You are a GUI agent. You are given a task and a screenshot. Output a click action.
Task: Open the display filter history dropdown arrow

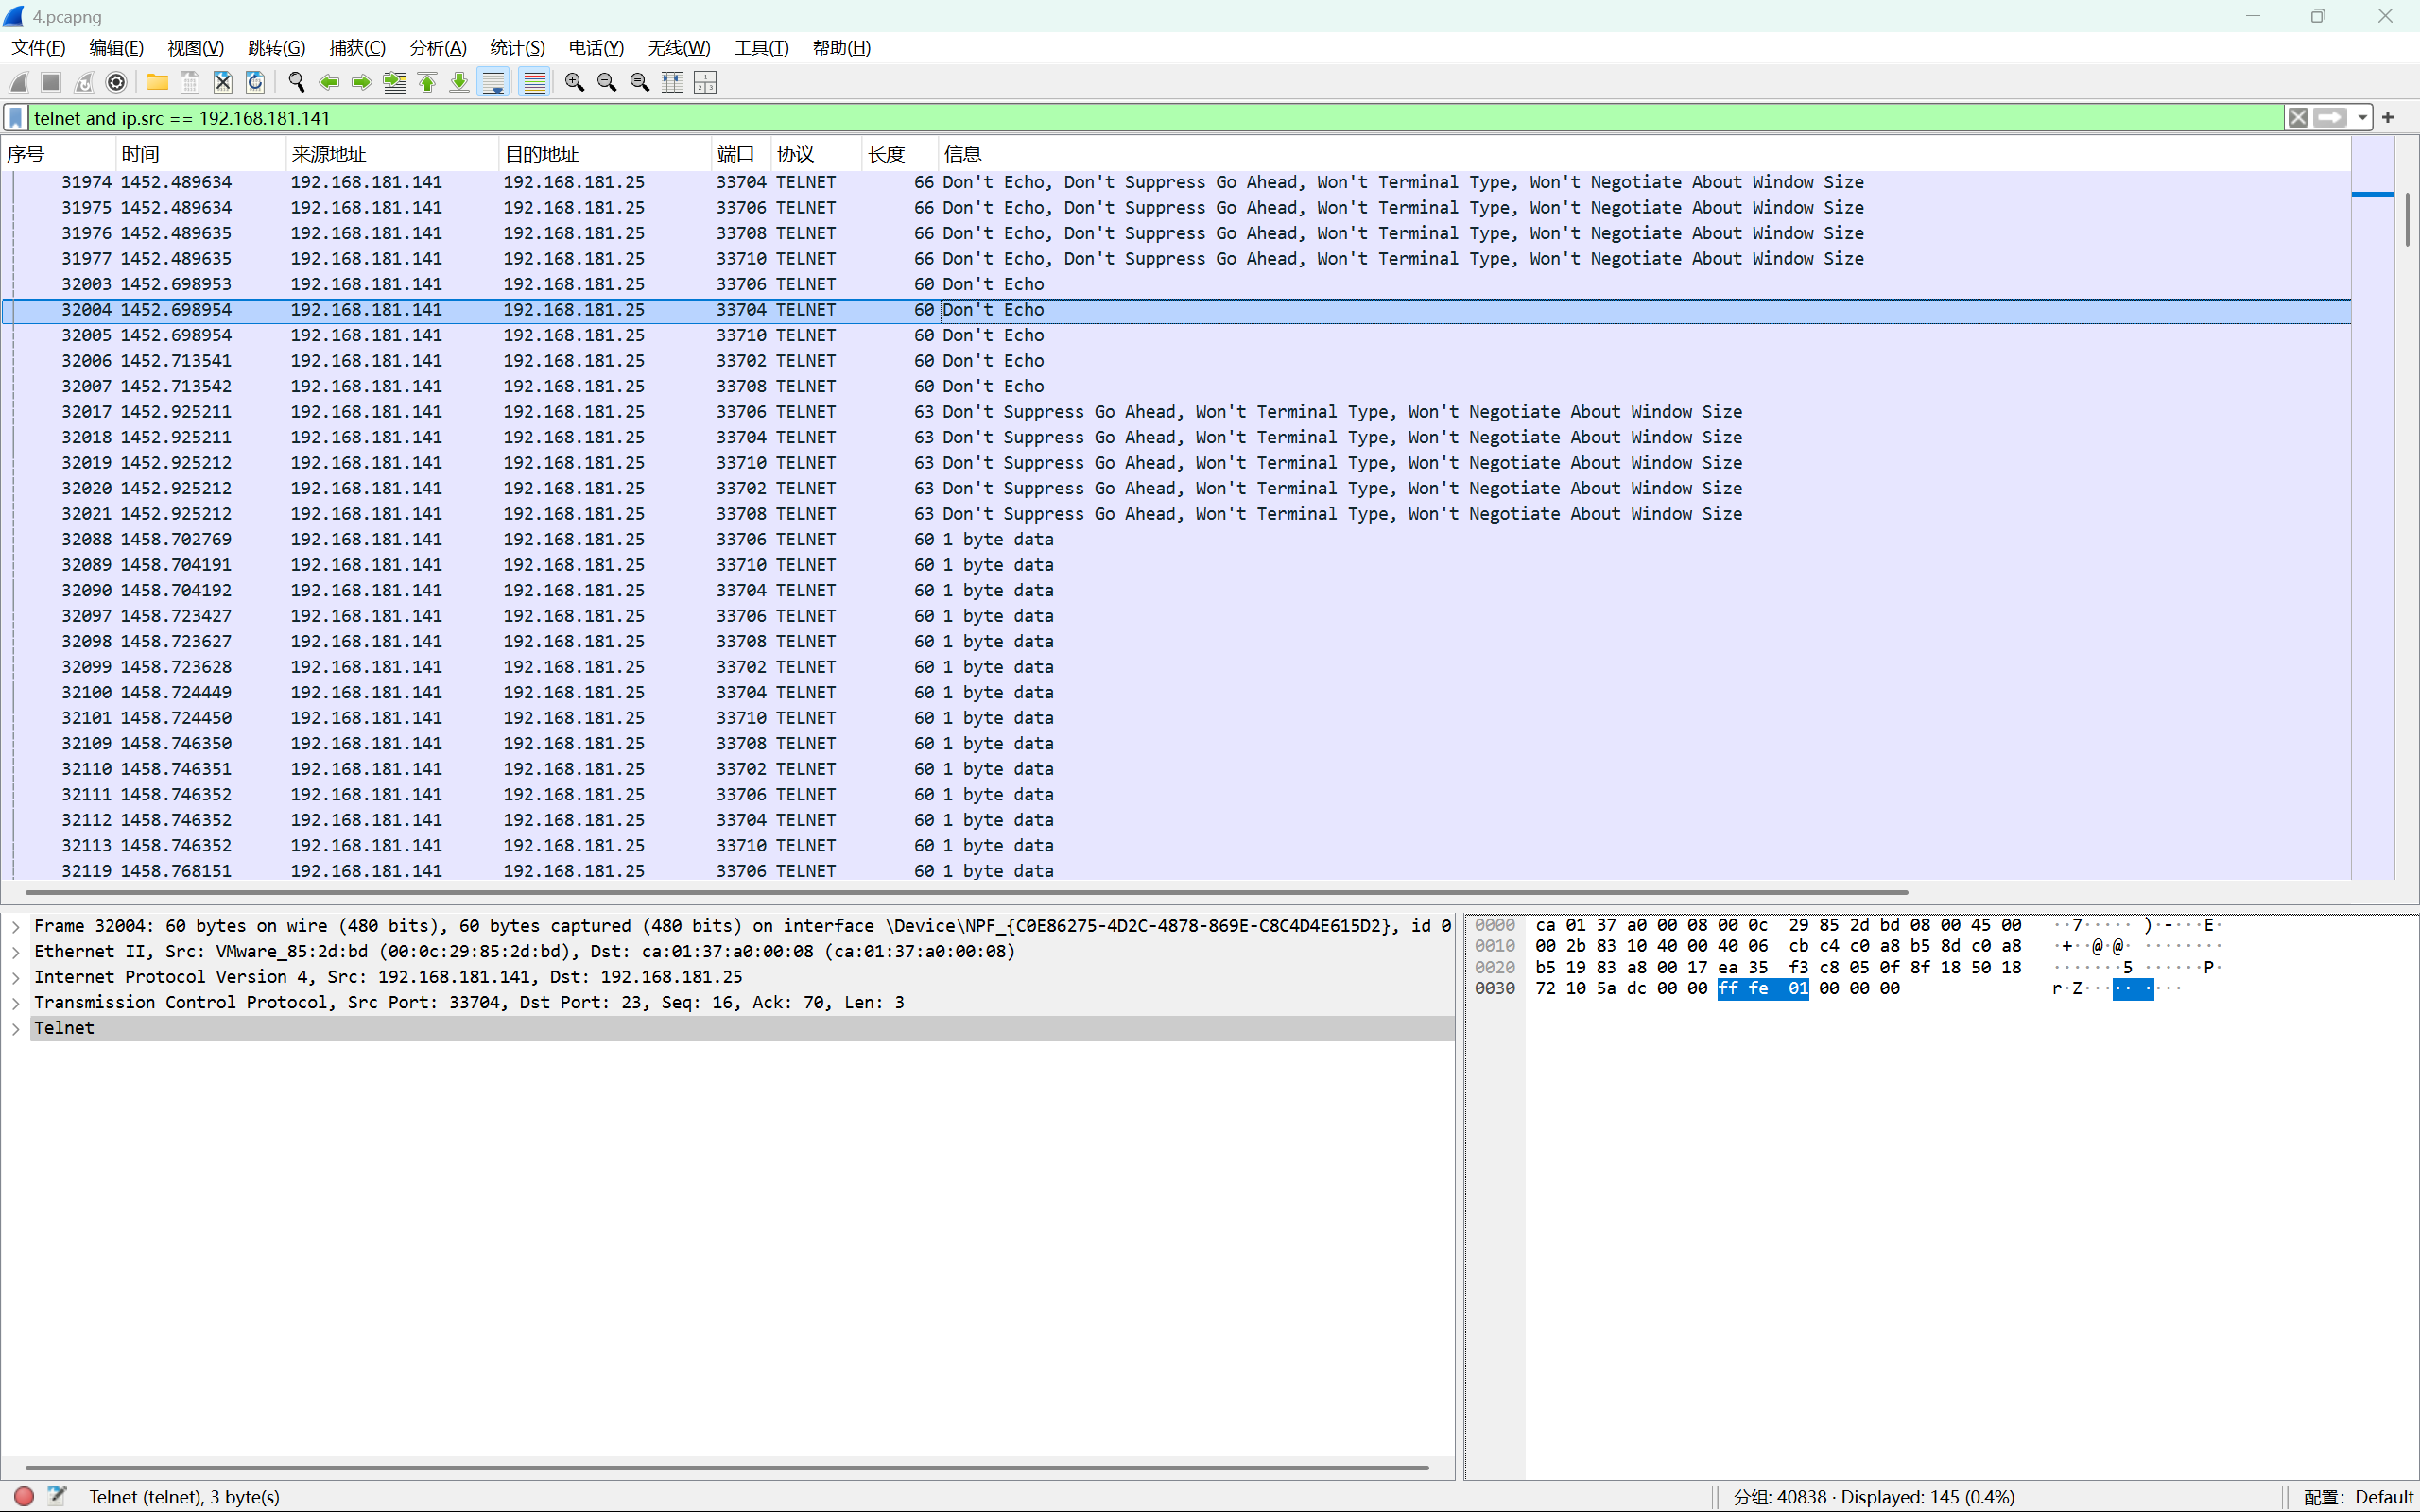coord(2362,118)
